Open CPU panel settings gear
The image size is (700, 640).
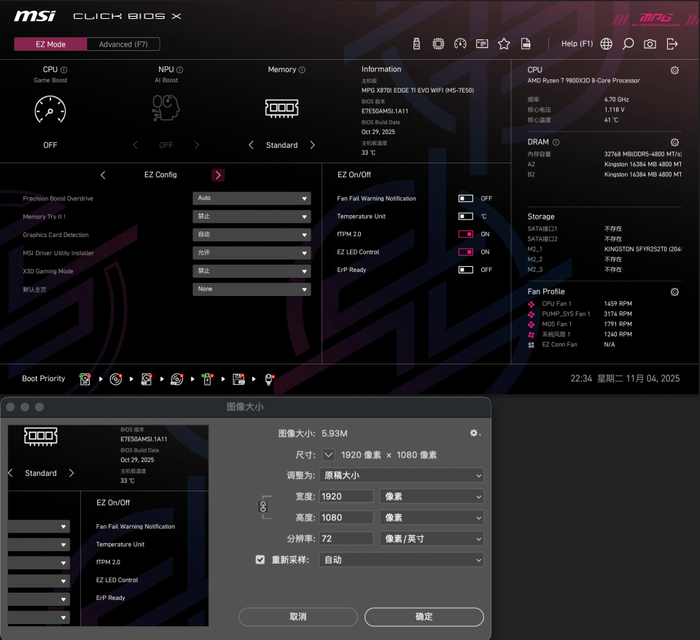(x=675, y=71)
